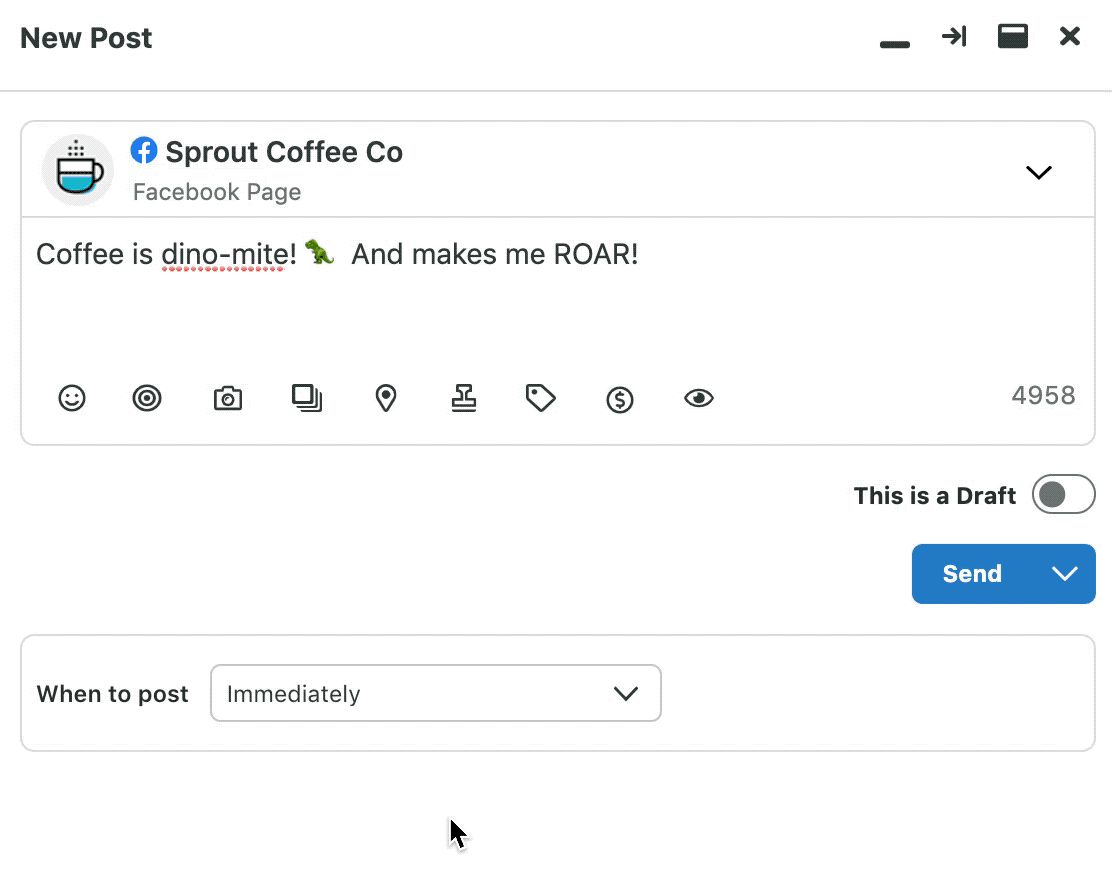The image size is (1112, 884).
Task: Select the targeting options icon
Action: [147, 398]
